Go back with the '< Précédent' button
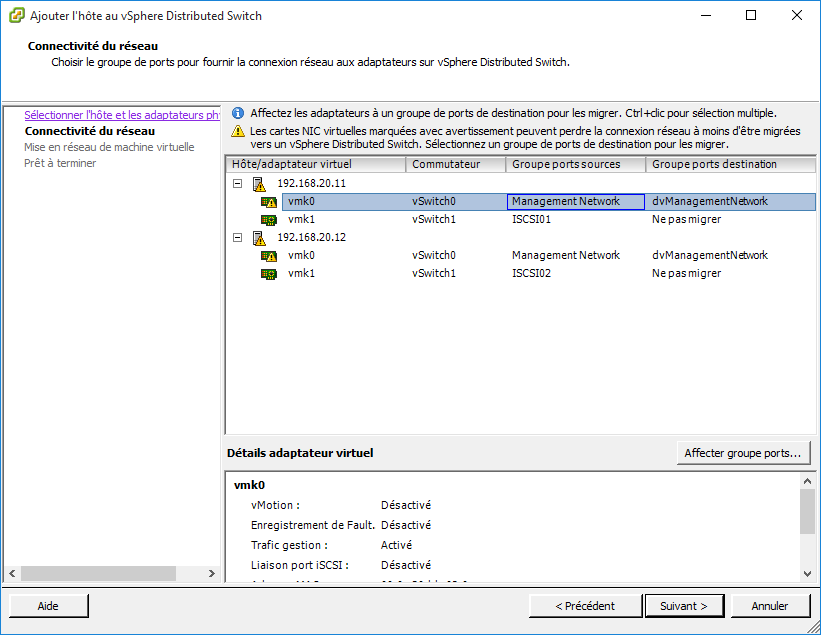The image size is (821, 635). [x=585, y=606]
